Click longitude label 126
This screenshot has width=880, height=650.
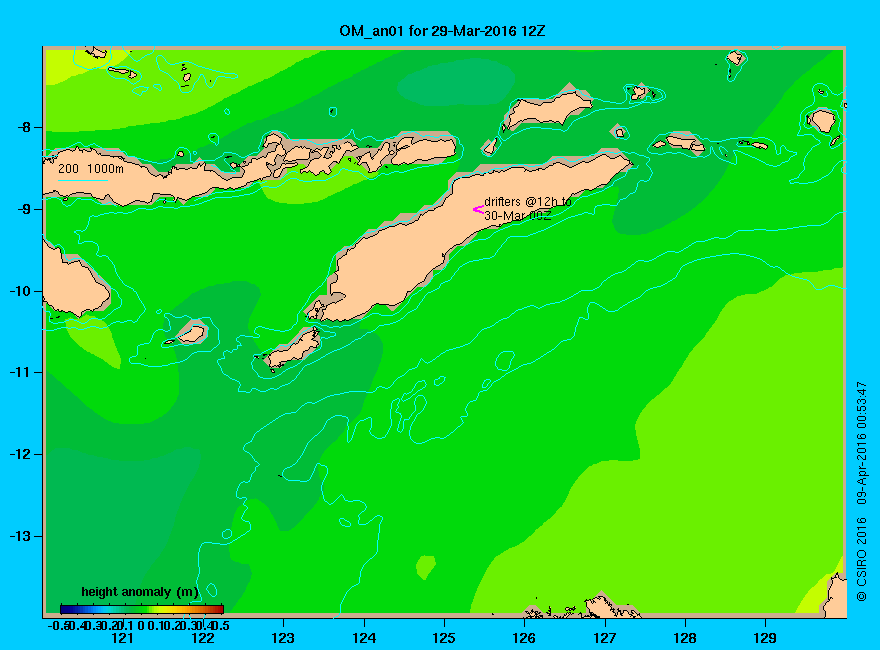[x=524, y=638]
